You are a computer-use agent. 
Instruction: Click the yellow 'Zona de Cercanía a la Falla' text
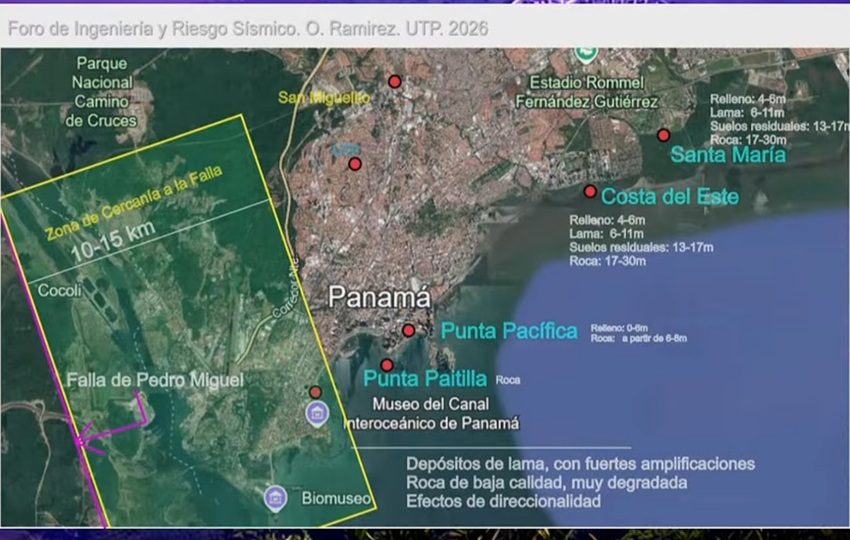(x=133, y=203)
